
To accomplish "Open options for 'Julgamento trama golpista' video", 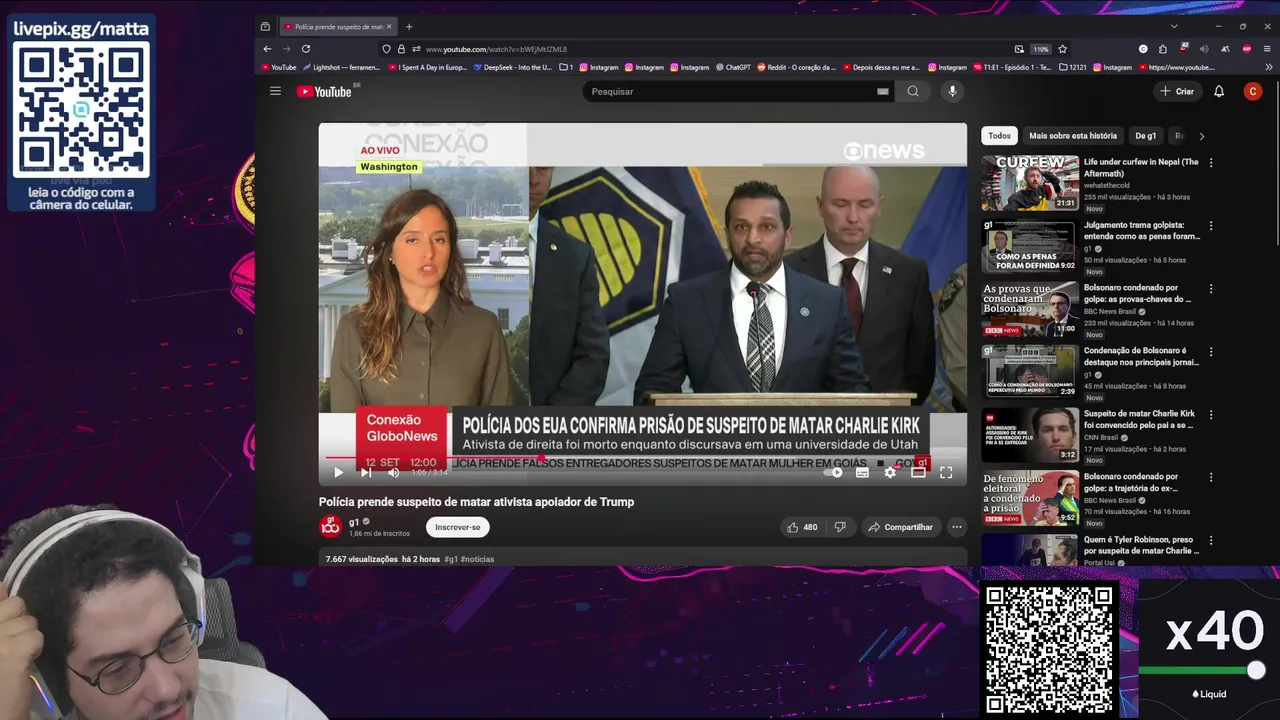I will (x=1211, y=225).
